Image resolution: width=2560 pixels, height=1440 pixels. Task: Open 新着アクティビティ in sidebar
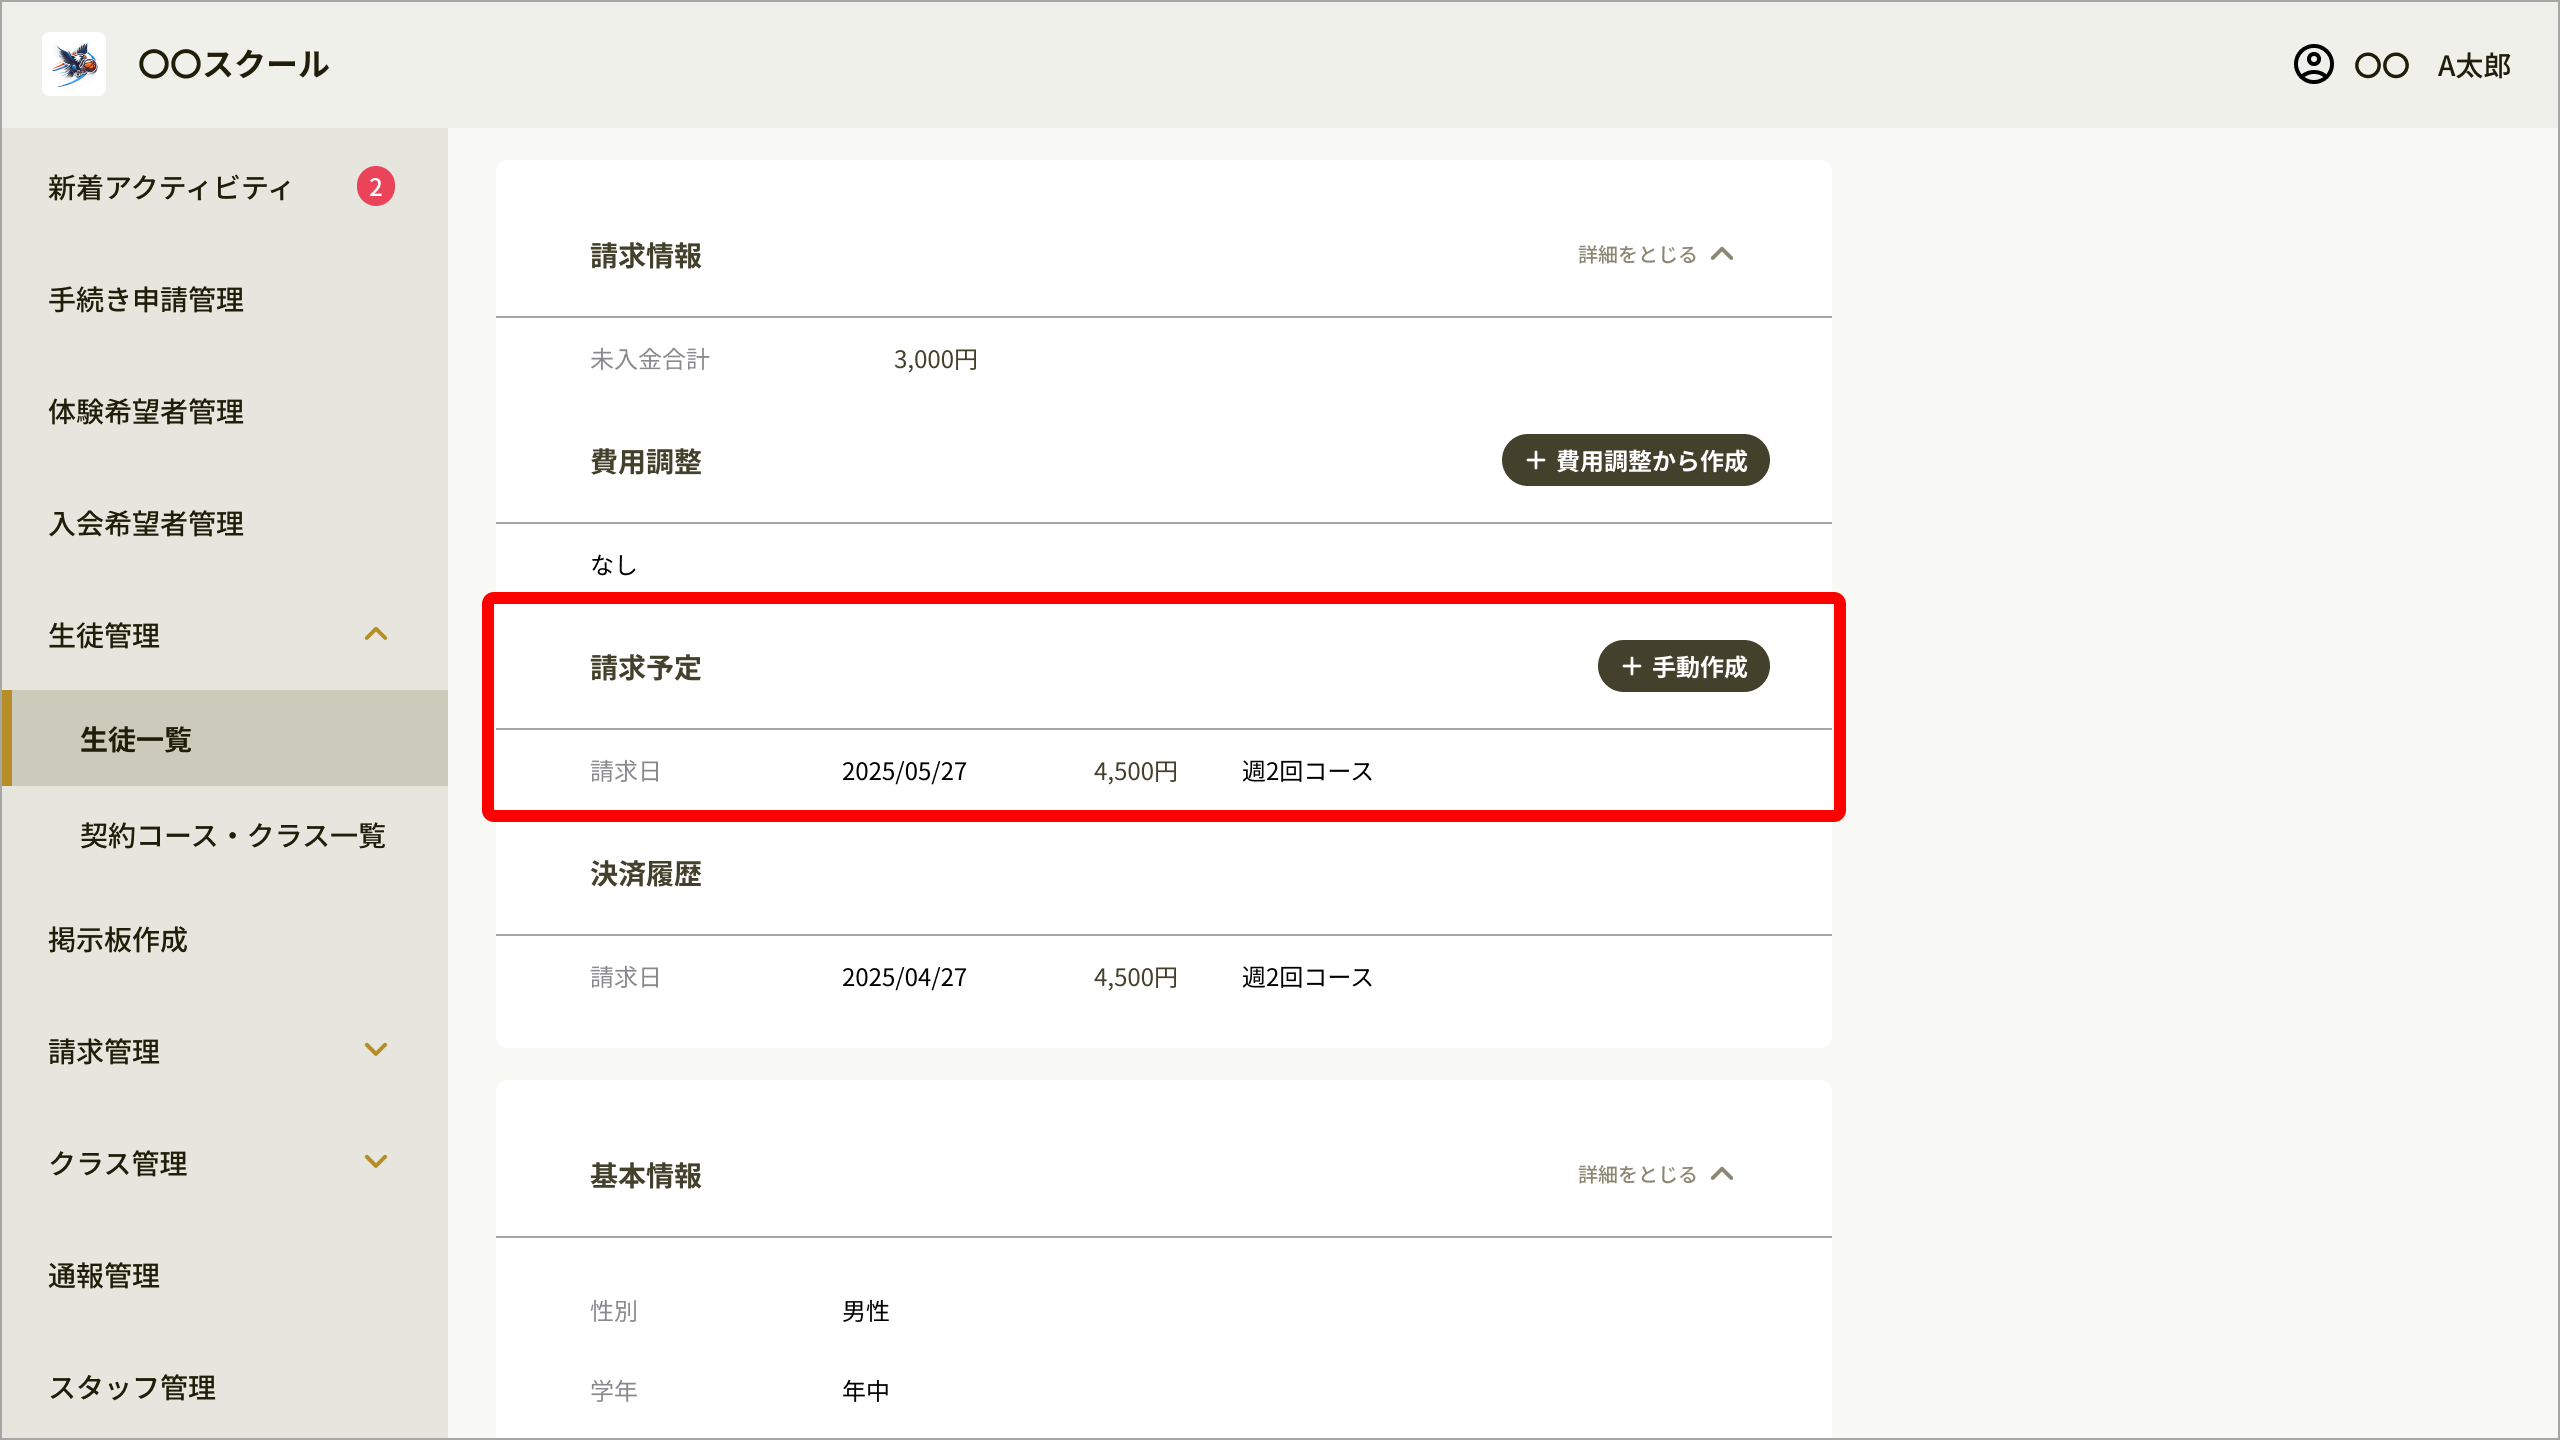coord(169,187)
